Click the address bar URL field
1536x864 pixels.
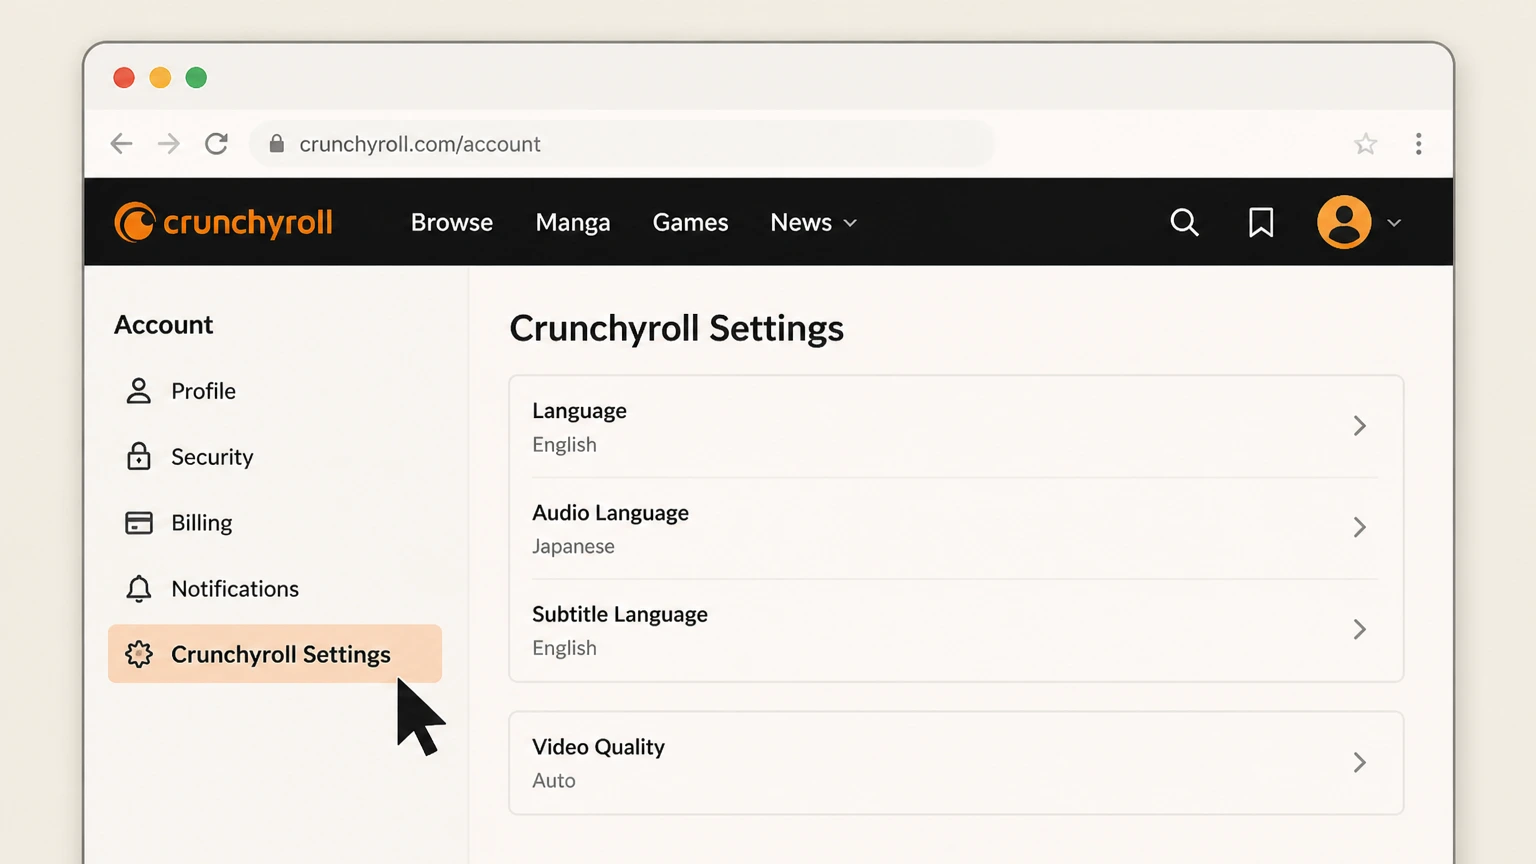click(x=622, y=144)
